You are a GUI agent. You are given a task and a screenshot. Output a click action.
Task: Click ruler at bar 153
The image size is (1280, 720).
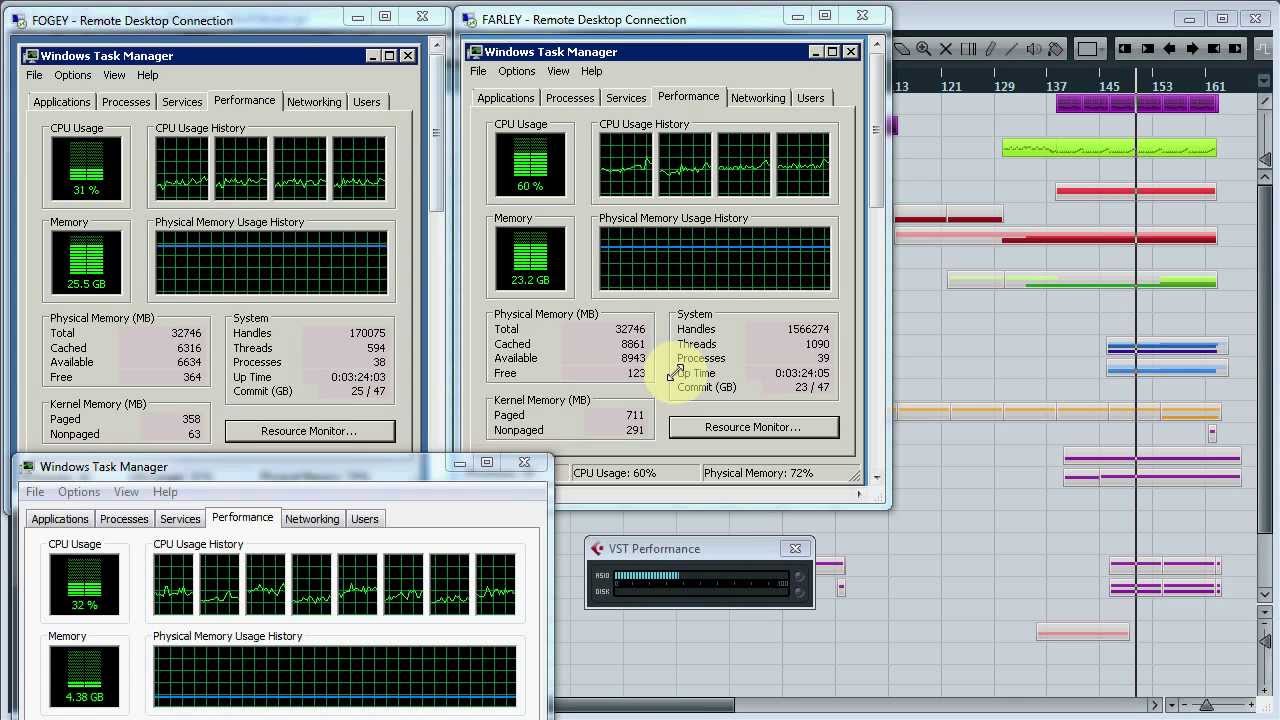pos(1162,87)
